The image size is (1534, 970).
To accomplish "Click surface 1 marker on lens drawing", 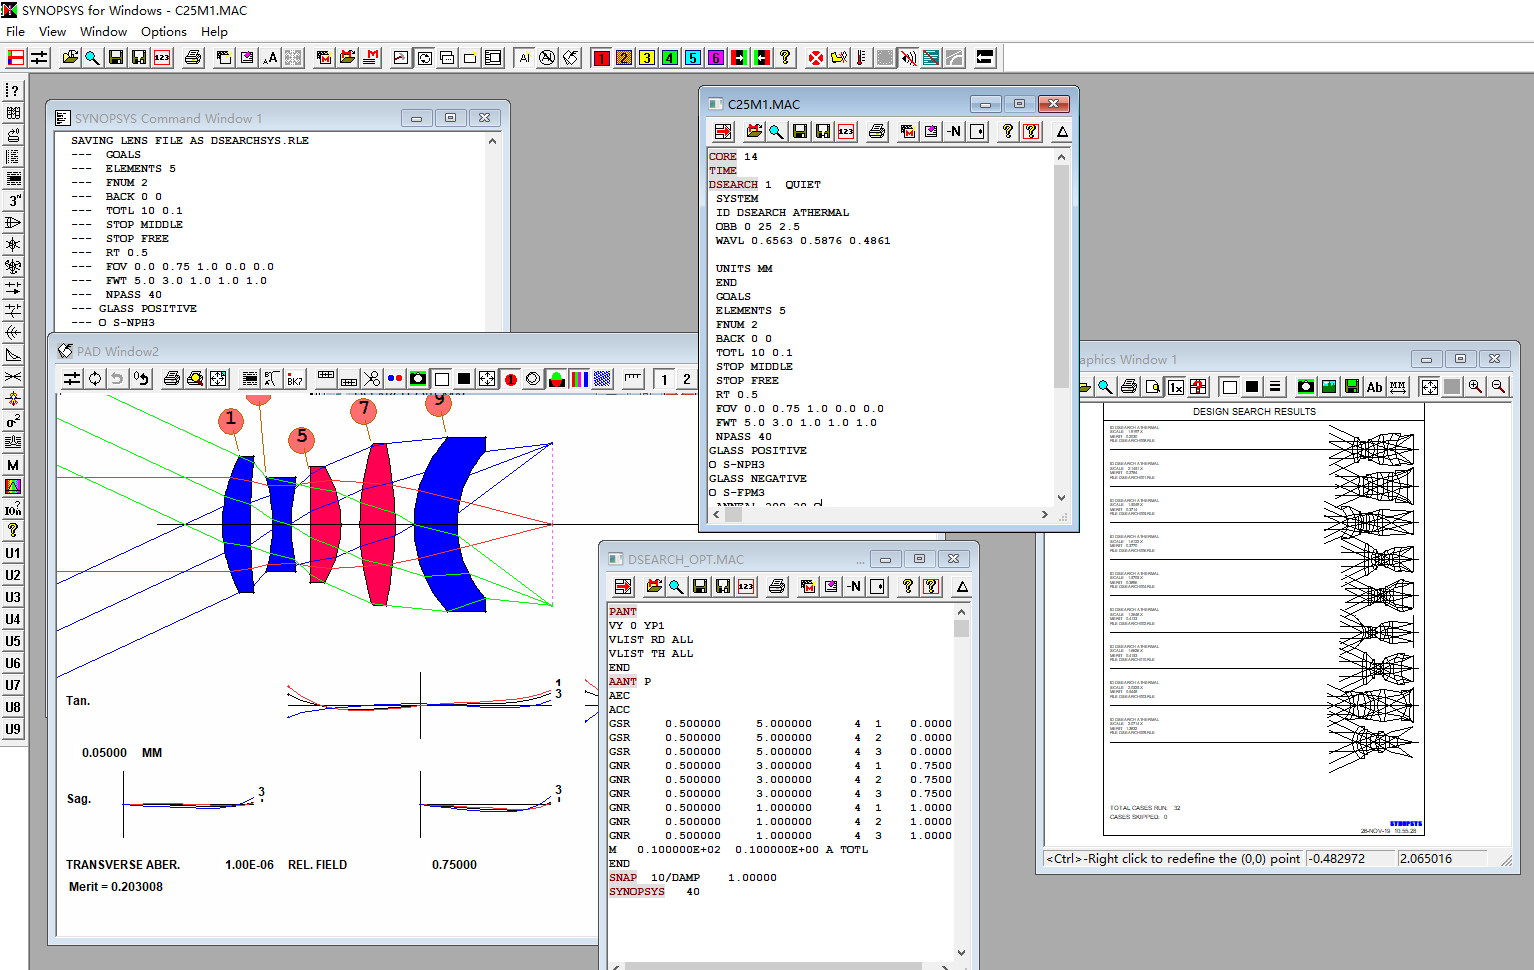I will 231,420.
